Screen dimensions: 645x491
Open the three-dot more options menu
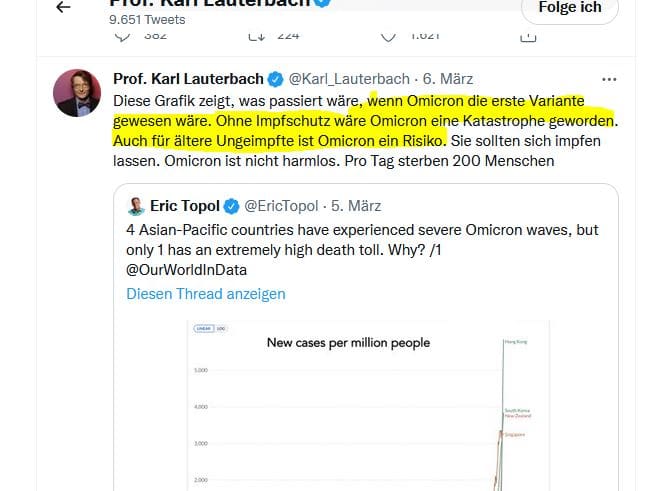tap(609, 79)
